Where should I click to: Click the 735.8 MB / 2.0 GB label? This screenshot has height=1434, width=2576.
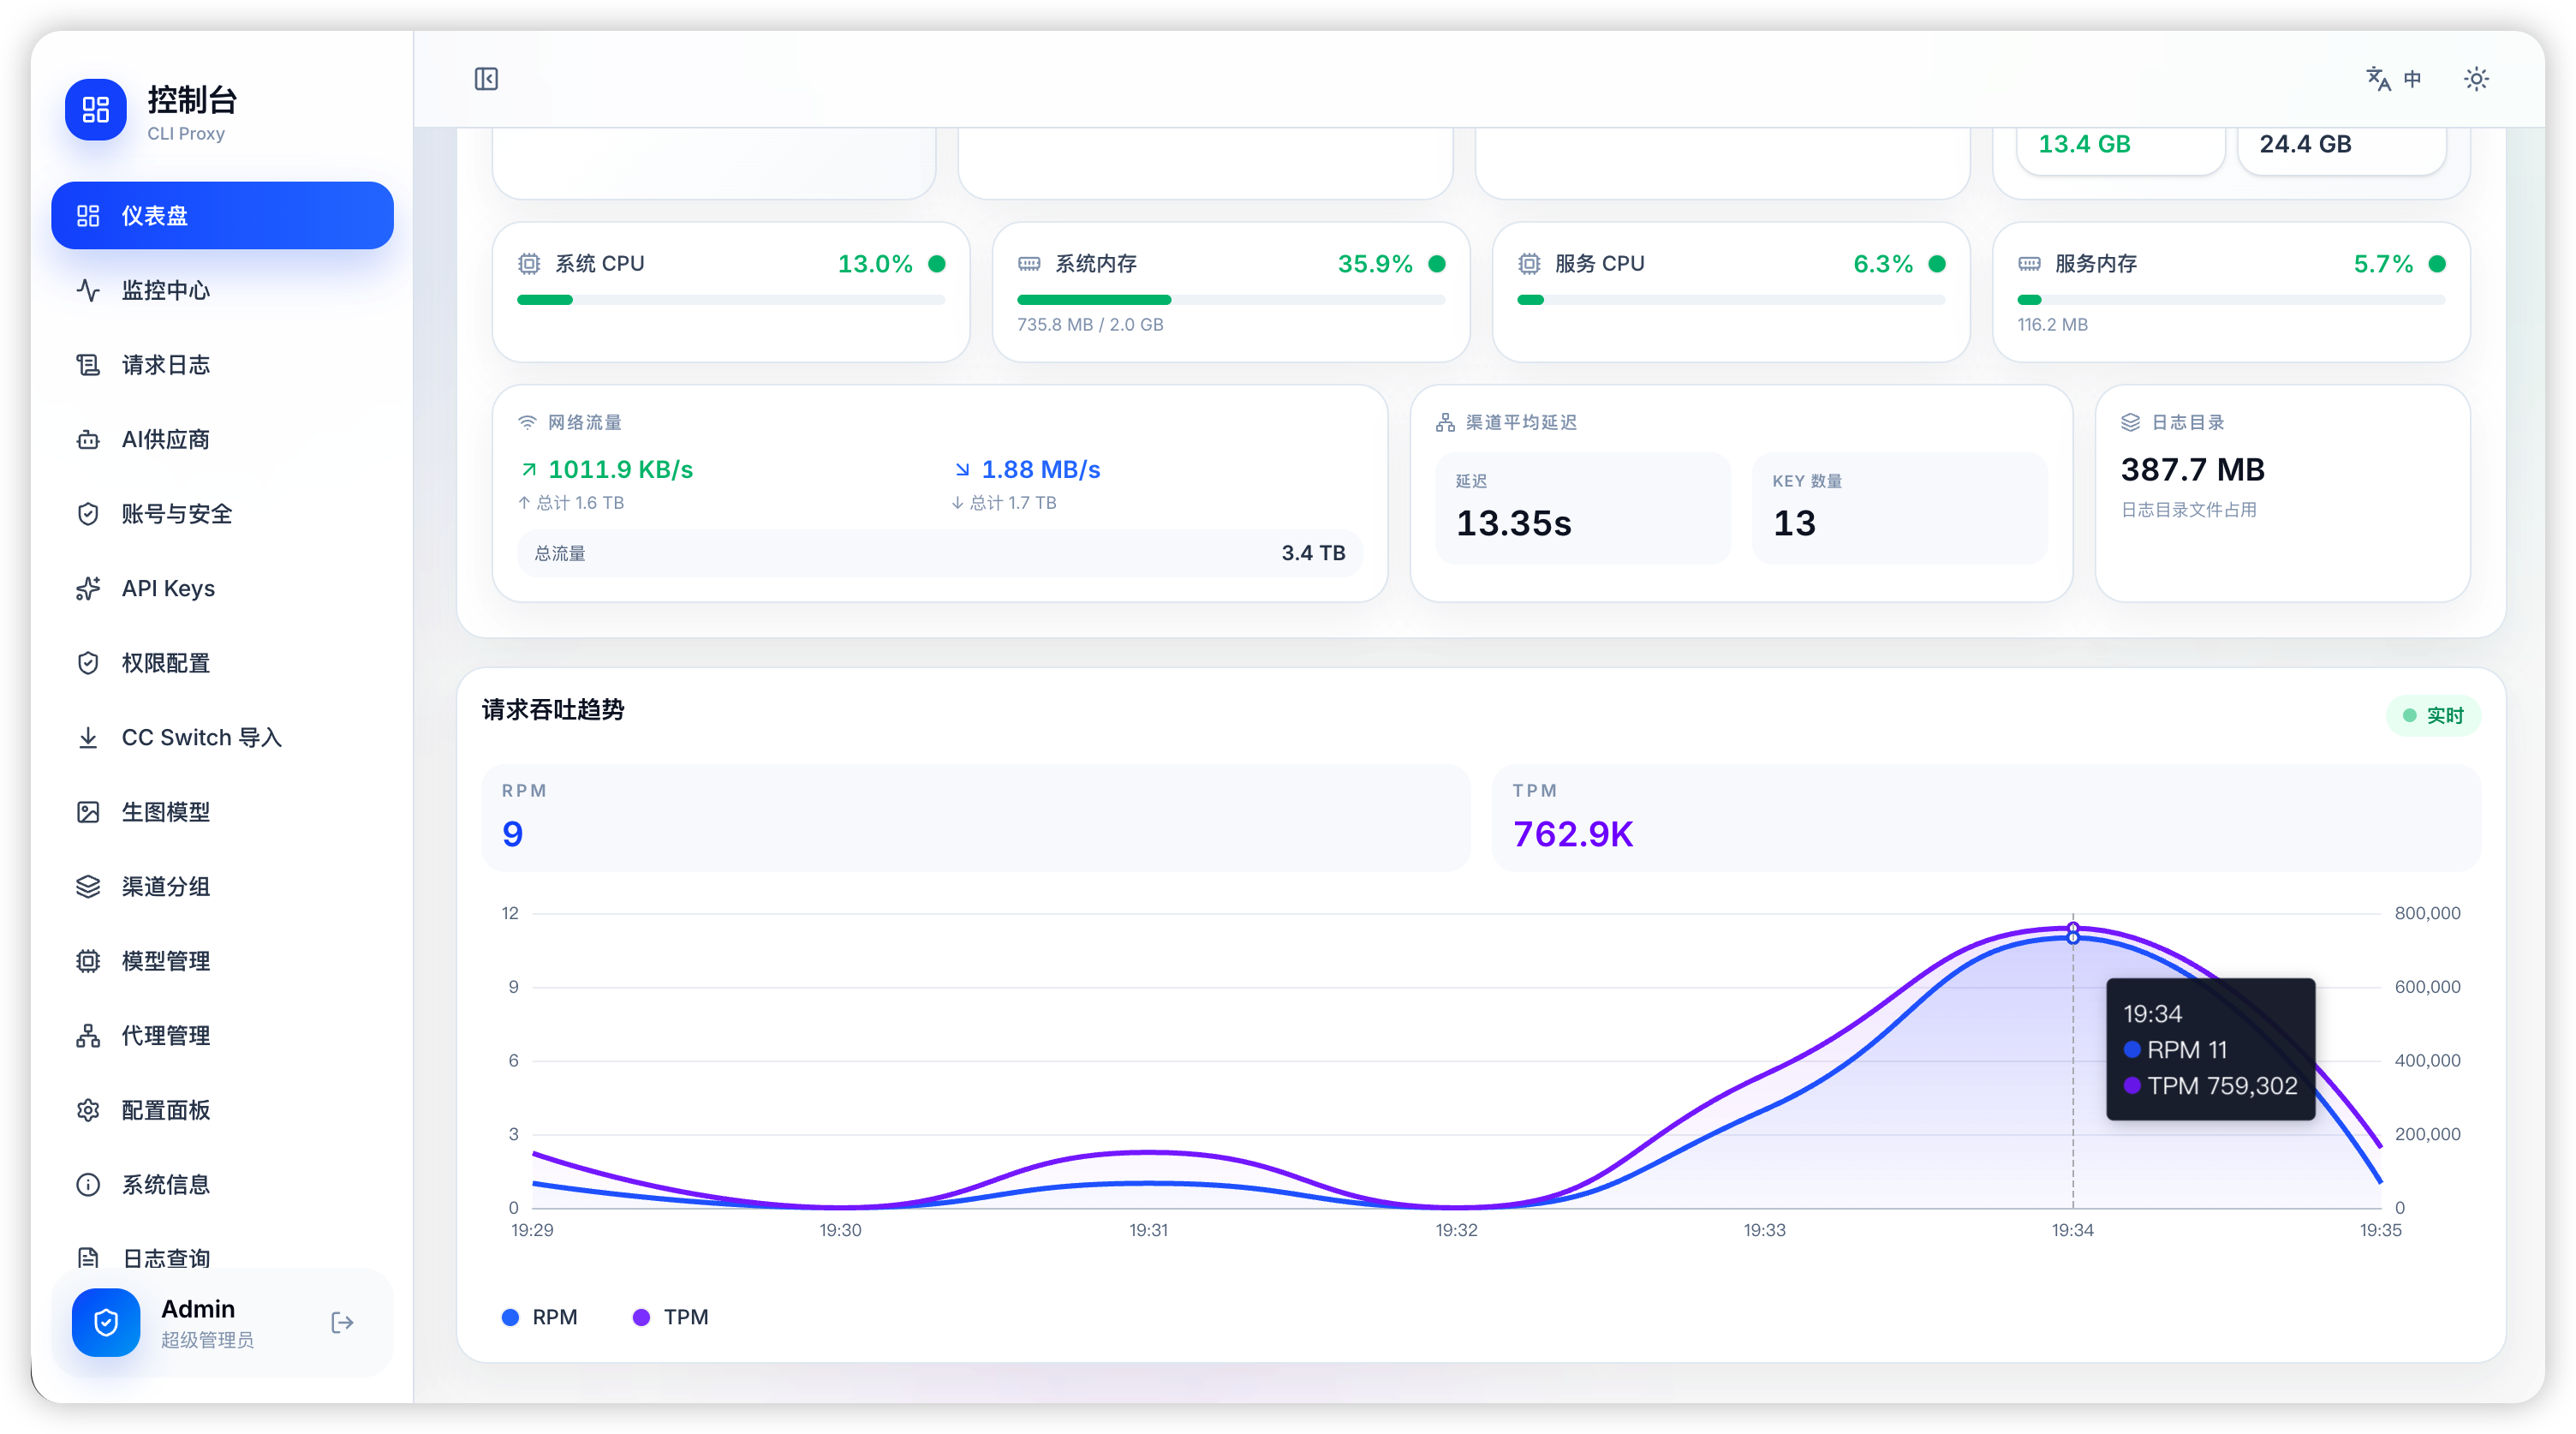click(1090, 324)
